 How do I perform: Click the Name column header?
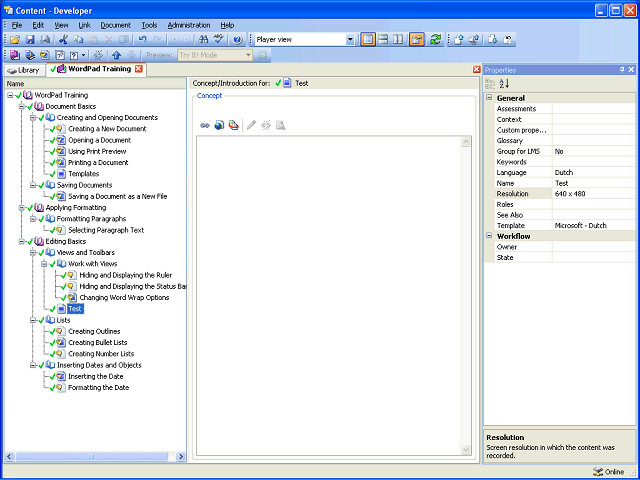coord(95,84)
